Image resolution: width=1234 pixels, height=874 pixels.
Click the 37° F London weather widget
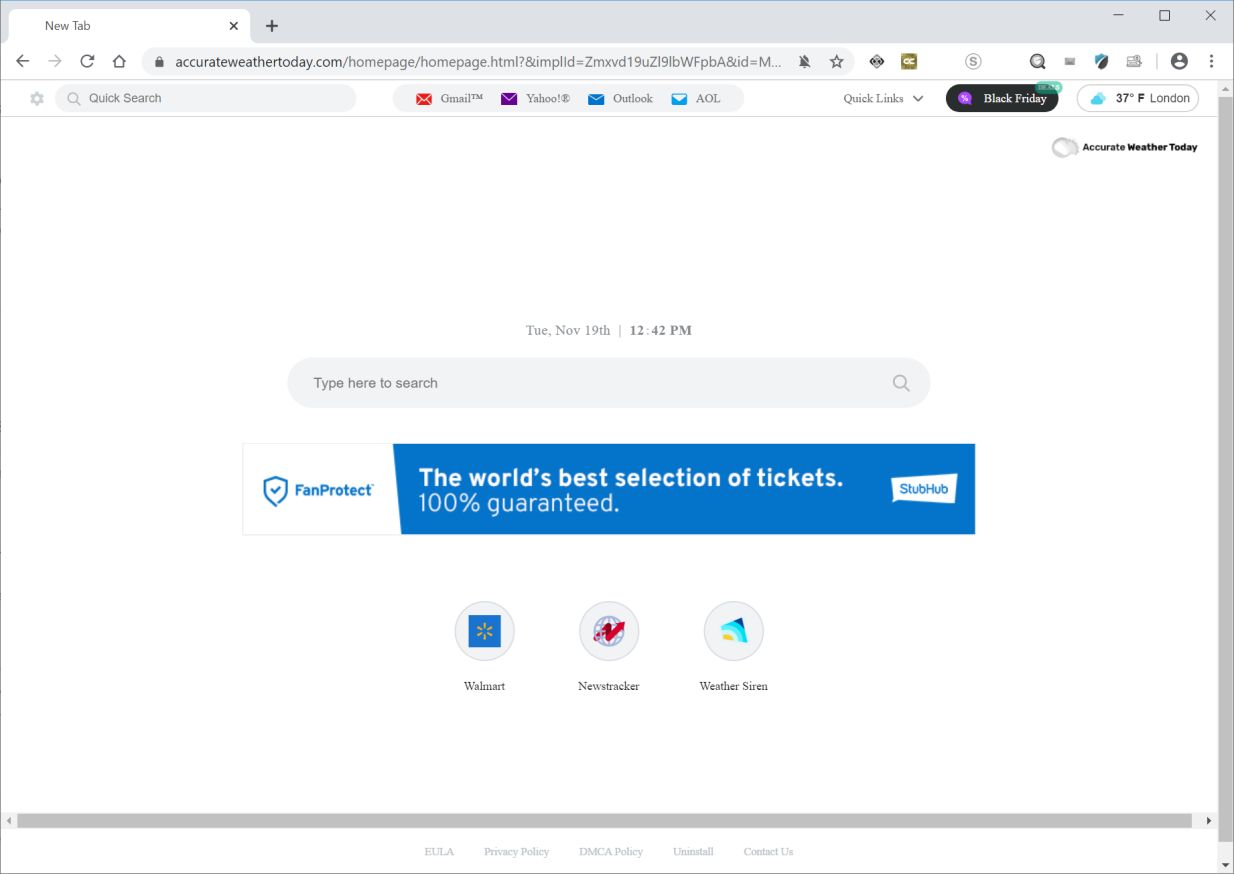1137,98
